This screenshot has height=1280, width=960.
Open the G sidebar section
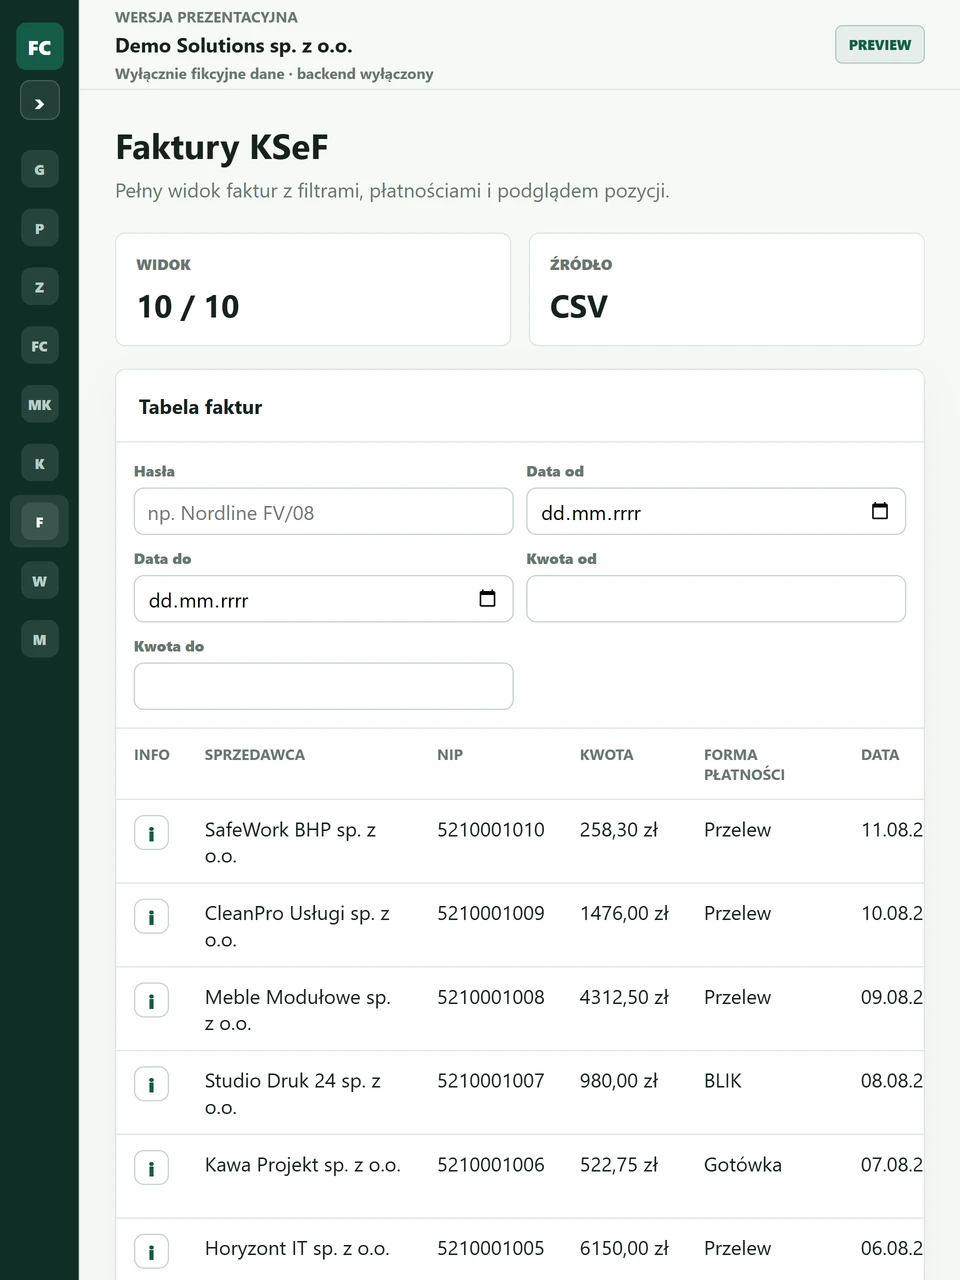pyautogui.click(x=40, y=170)
